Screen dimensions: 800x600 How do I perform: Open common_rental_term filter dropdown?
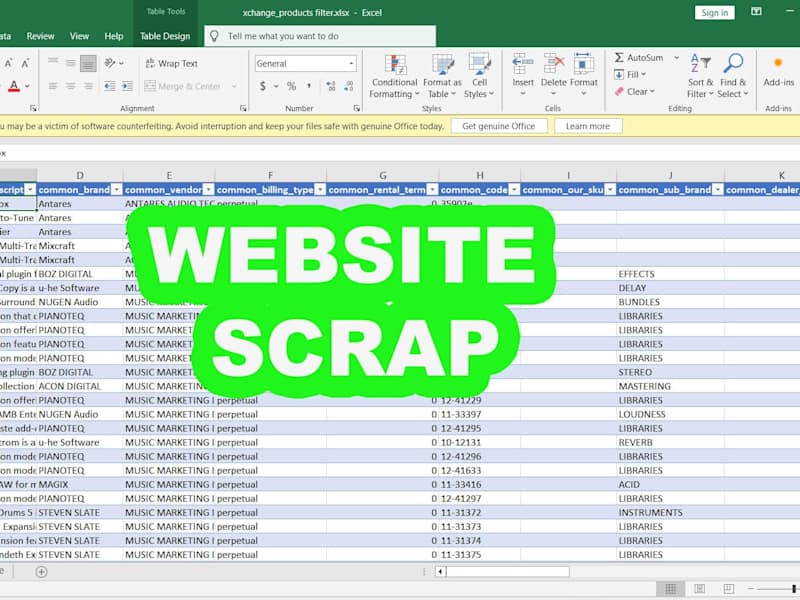(432, 190)
